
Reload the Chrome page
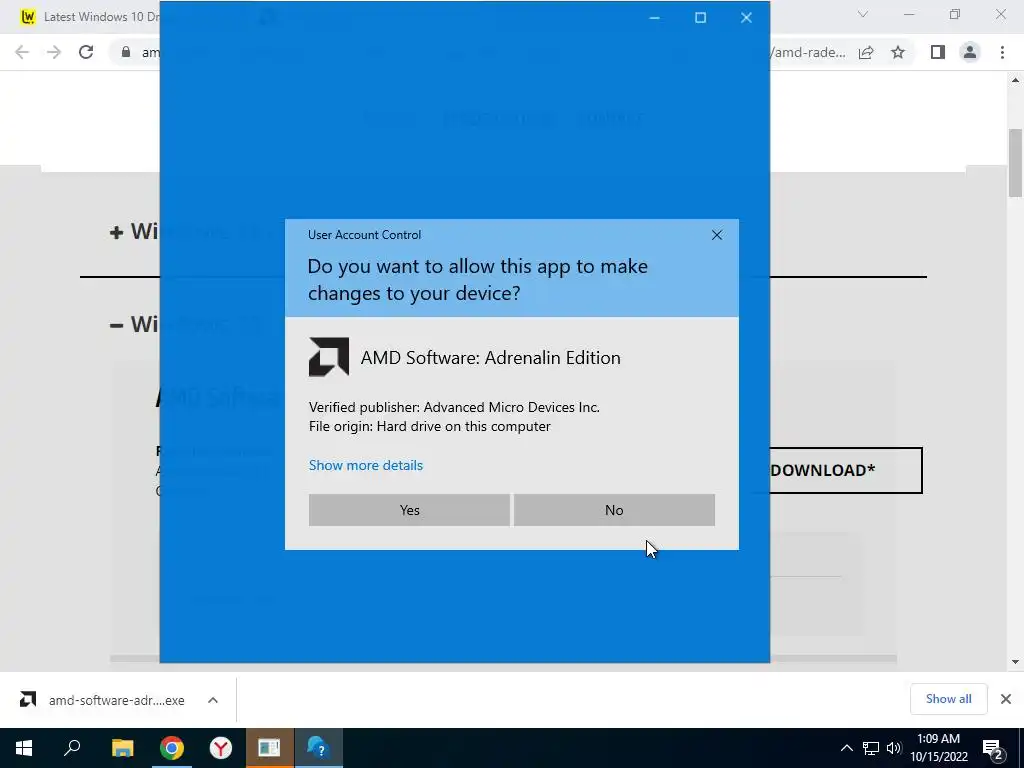point(86,52)
